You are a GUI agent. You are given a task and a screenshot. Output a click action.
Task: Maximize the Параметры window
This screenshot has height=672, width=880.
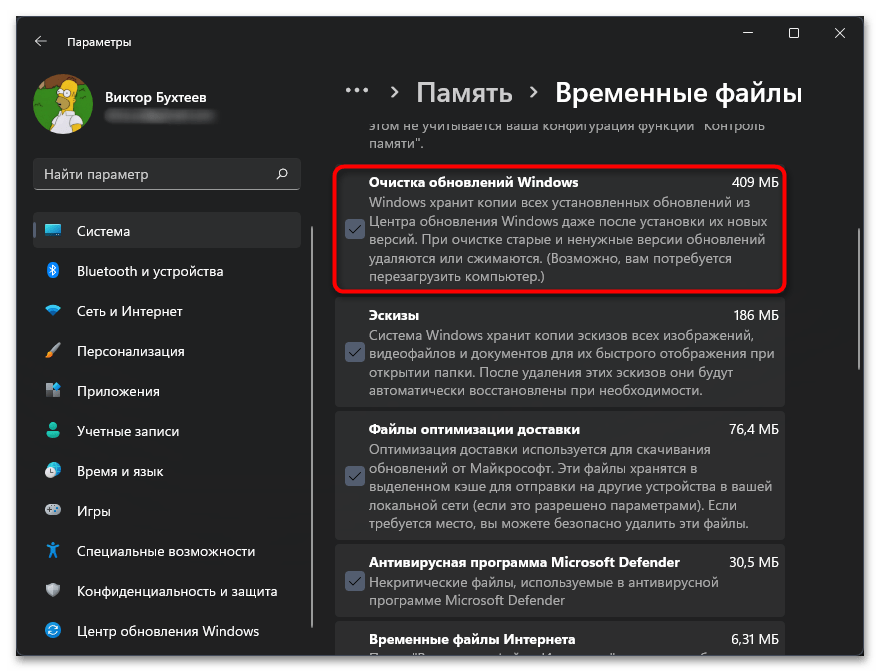(x=794, y=33)
